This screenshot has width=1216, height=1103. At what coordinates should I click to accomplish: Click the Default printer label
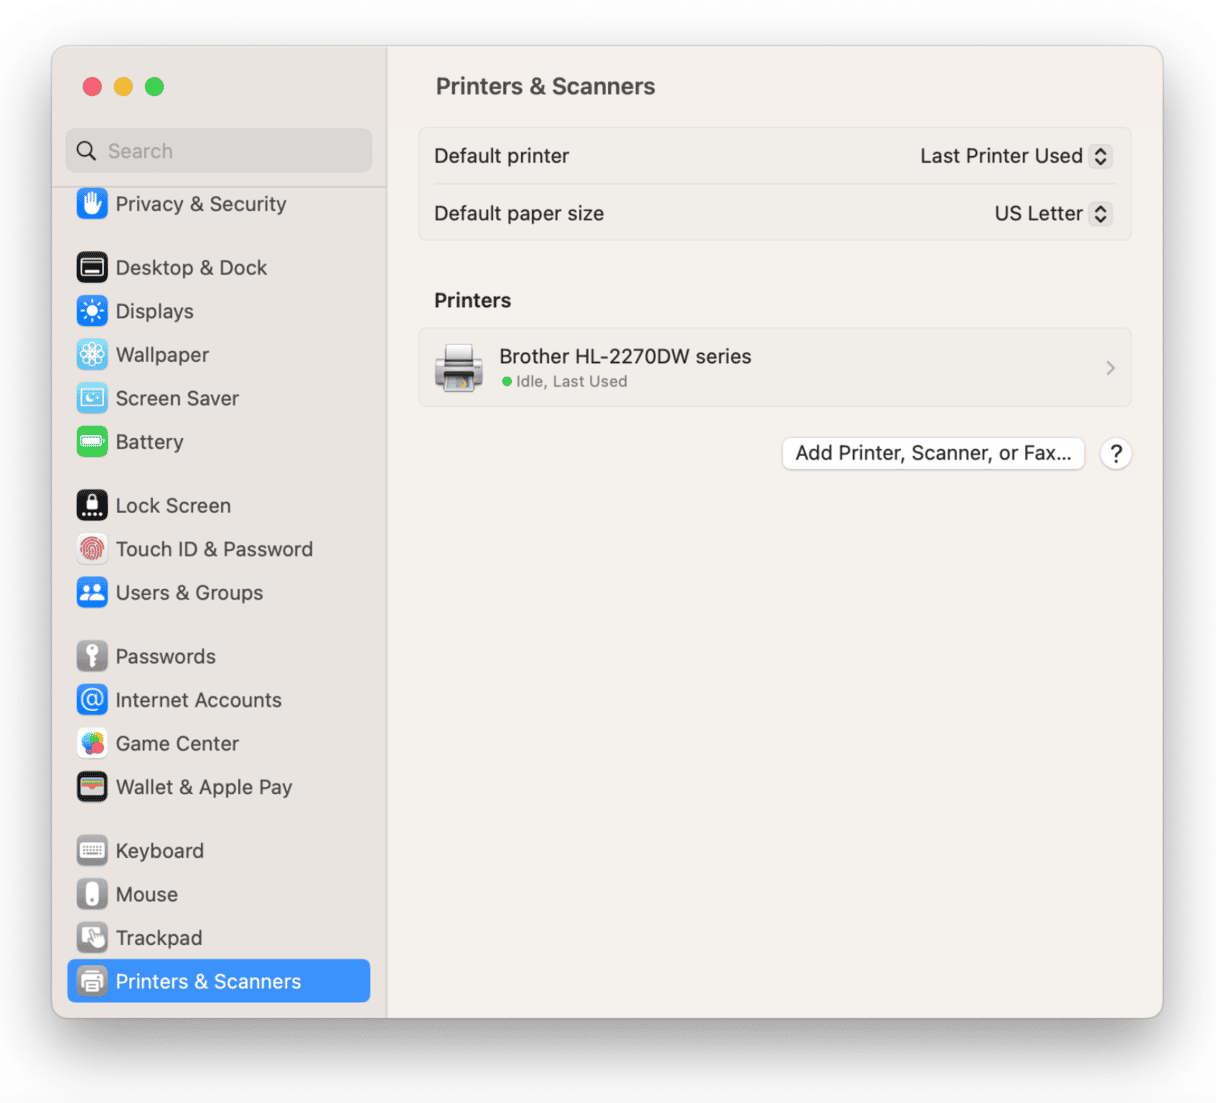click(x=501, y=156)
